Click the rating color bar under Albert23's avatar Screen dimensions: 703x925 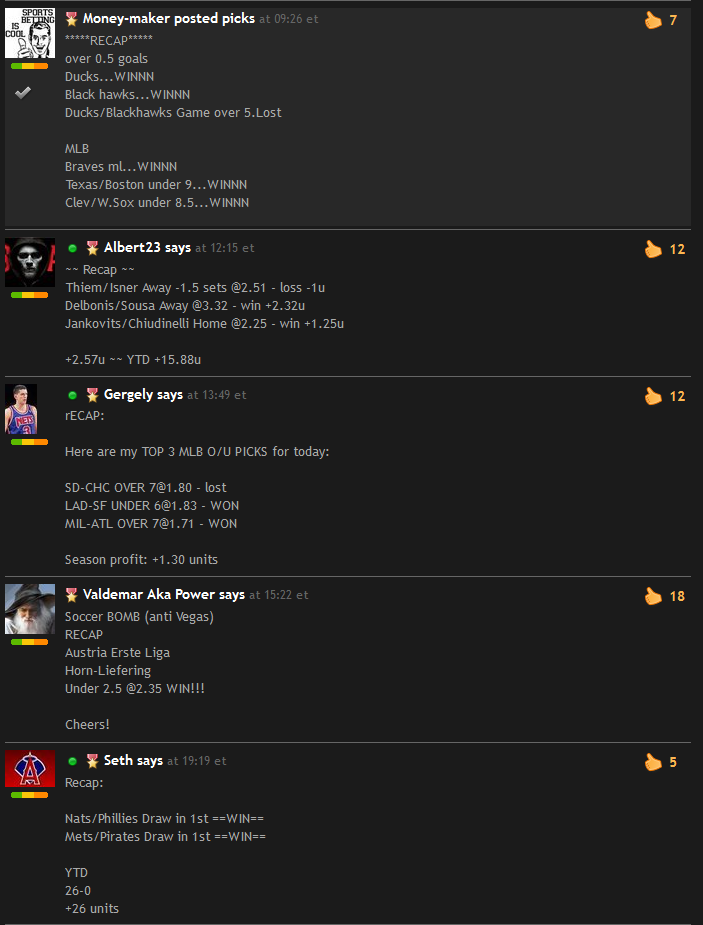(x=29, y=295)
